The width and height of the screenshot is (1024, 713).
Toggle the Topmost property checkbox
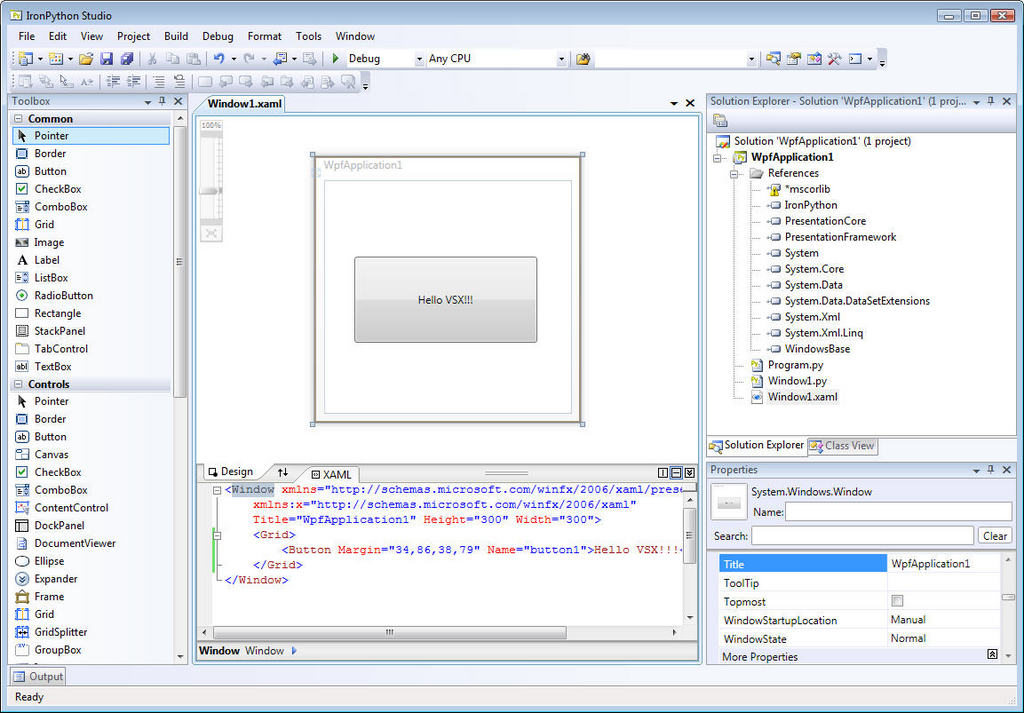[x=897, y=601]
